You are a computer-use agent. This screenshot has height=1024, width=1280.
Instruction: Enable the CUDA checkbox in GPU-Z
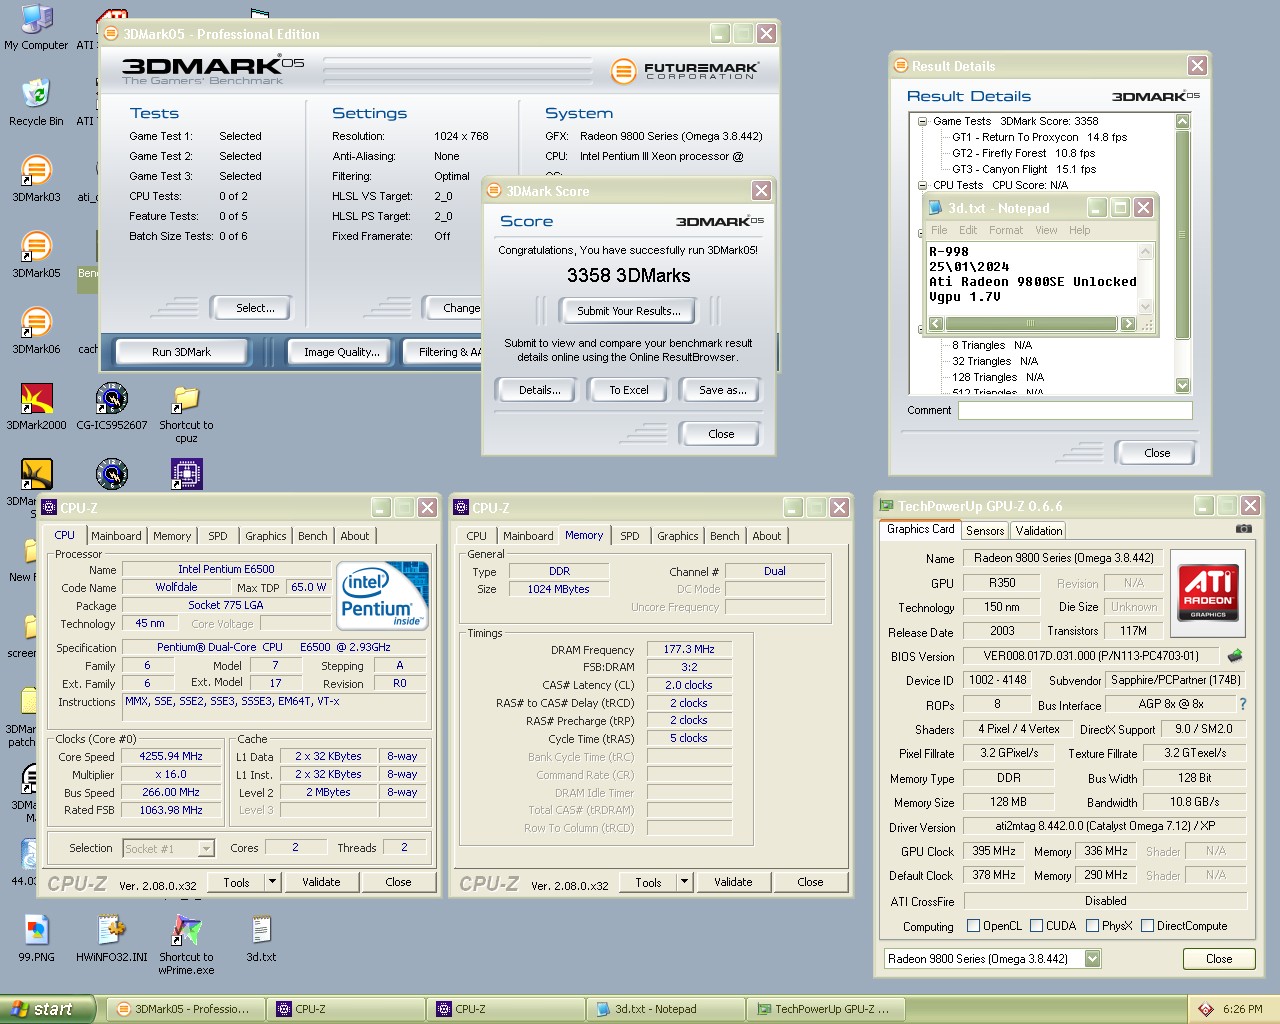[x=1036, y=926]
